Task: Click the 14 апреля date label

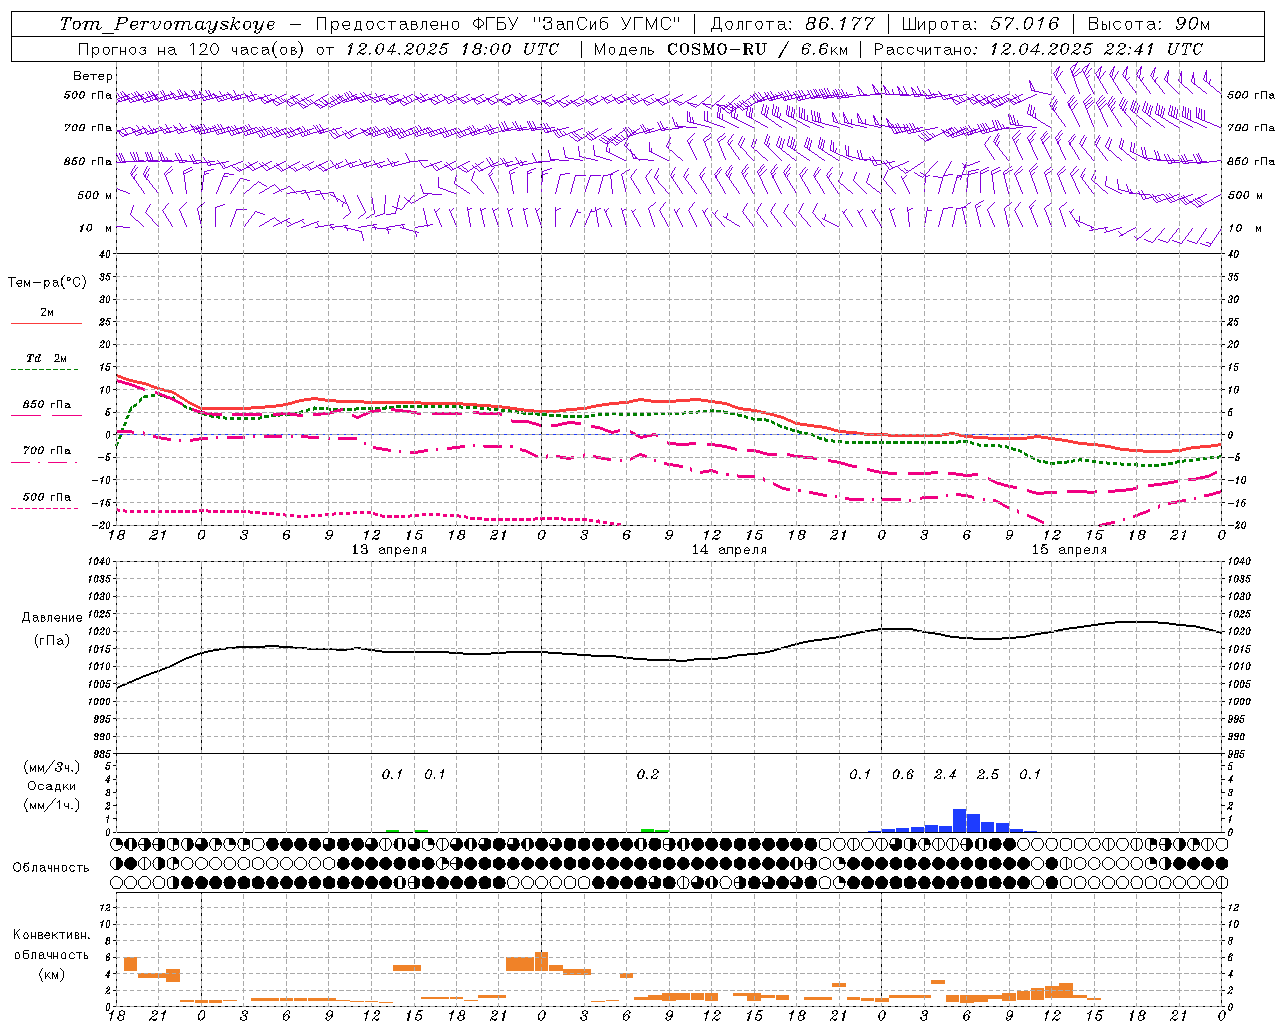Action: (730, 550)
